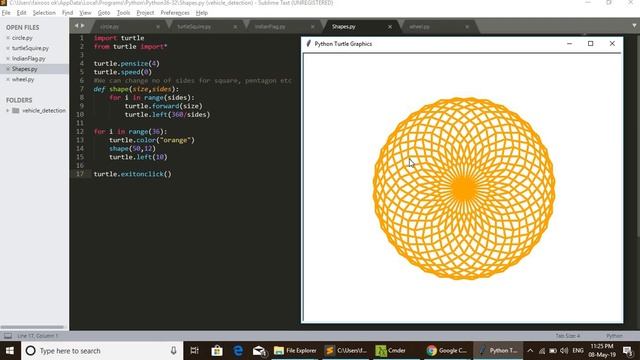Select turtleSquire.py in Open Files sidebar
The height and width of the screenshot is (360, 640).
click(x=30, y=48)
